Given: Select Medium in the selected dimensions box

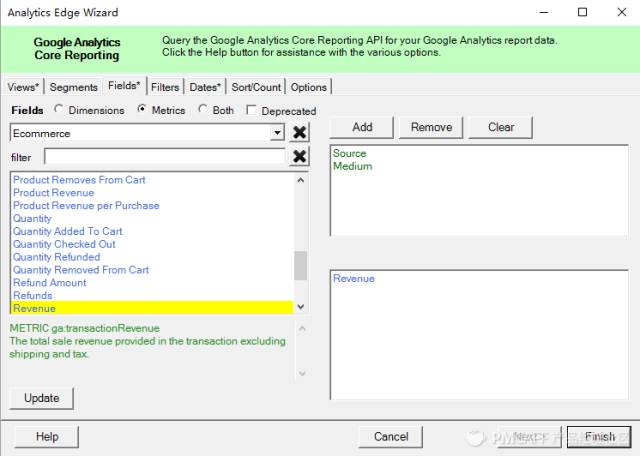Looking at the screenshot, I should point(353,167).
